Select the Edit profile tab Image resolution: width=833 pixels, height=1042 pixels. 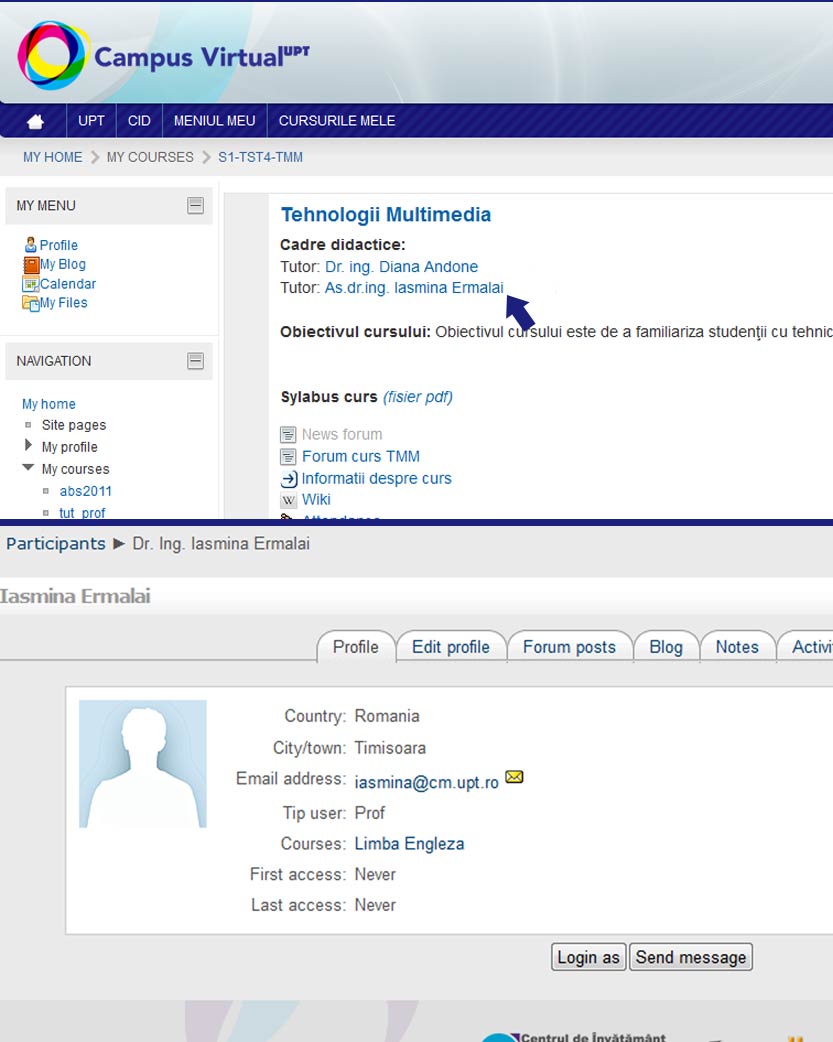pos(451,647)
